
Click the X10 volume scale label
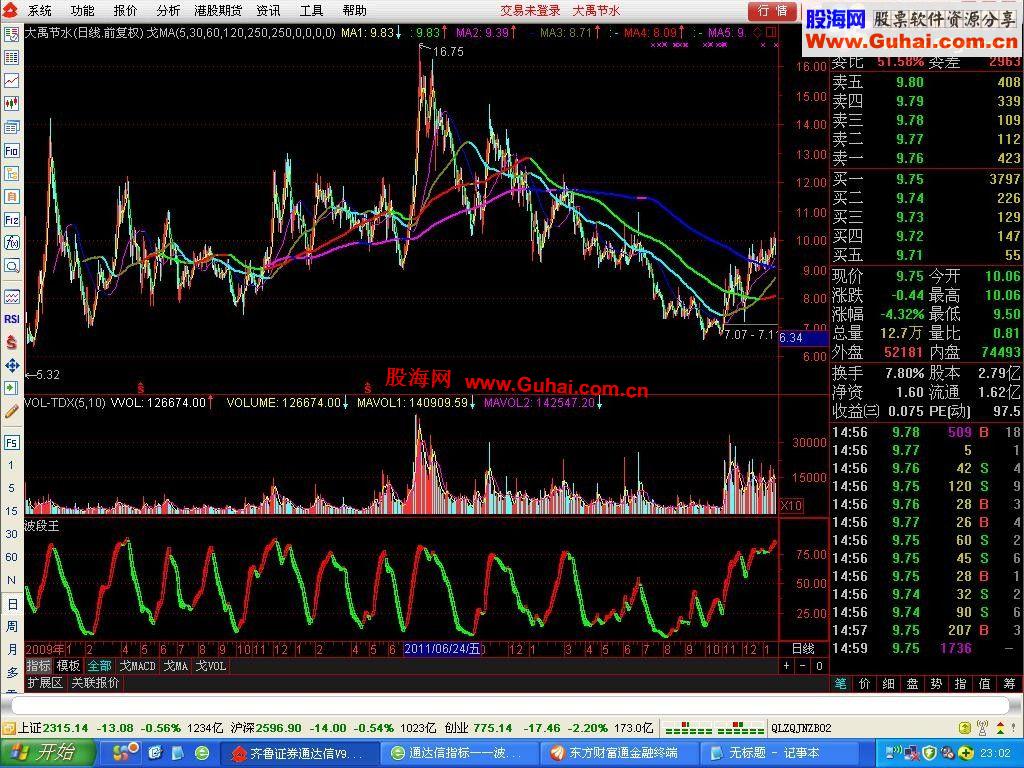(791, 505)
